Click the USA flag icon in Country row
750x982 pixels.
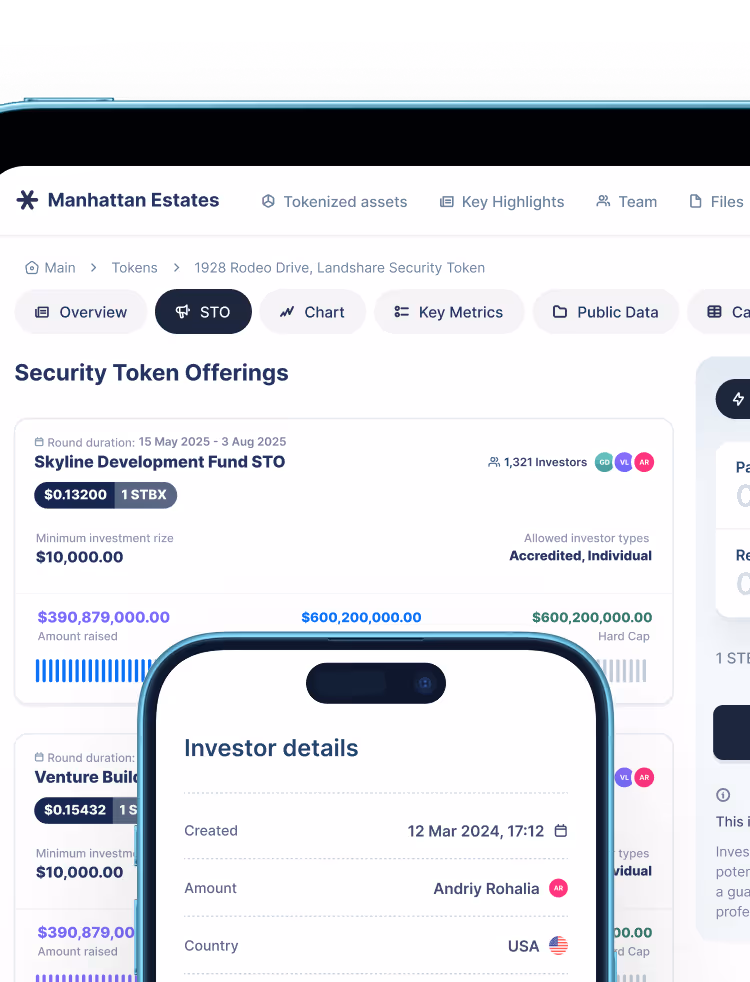click(558, 945)
